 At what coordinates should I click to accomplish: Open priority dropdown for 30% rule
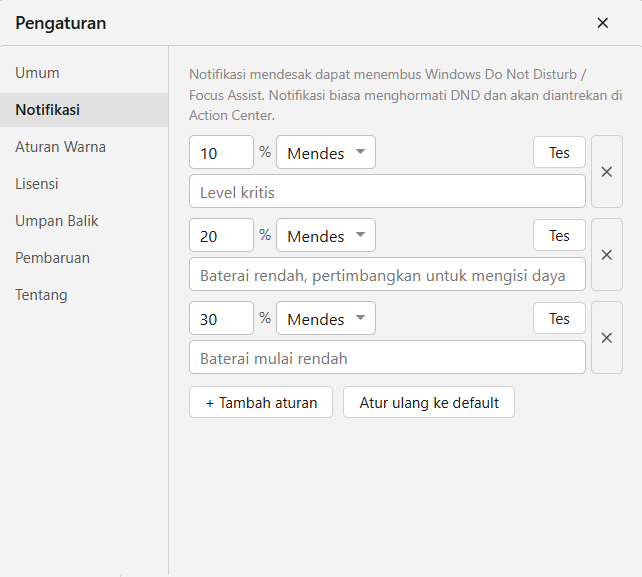click(x=326, y=318)
